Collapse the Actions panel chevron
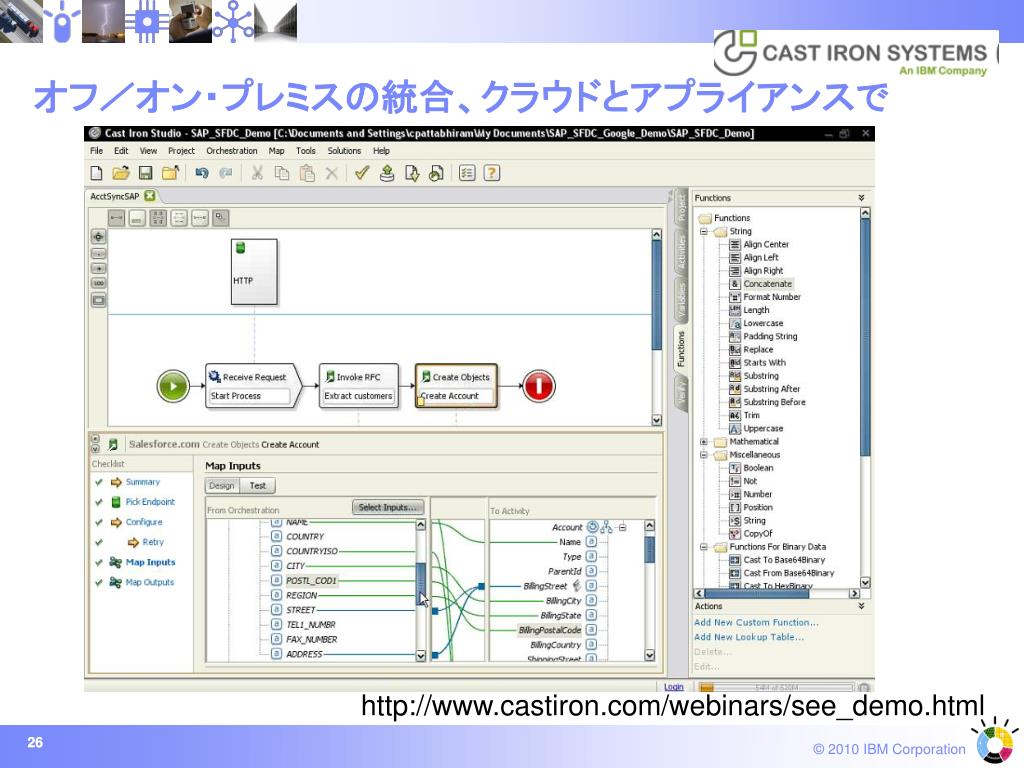1024x768 pixels. point(861,606)
